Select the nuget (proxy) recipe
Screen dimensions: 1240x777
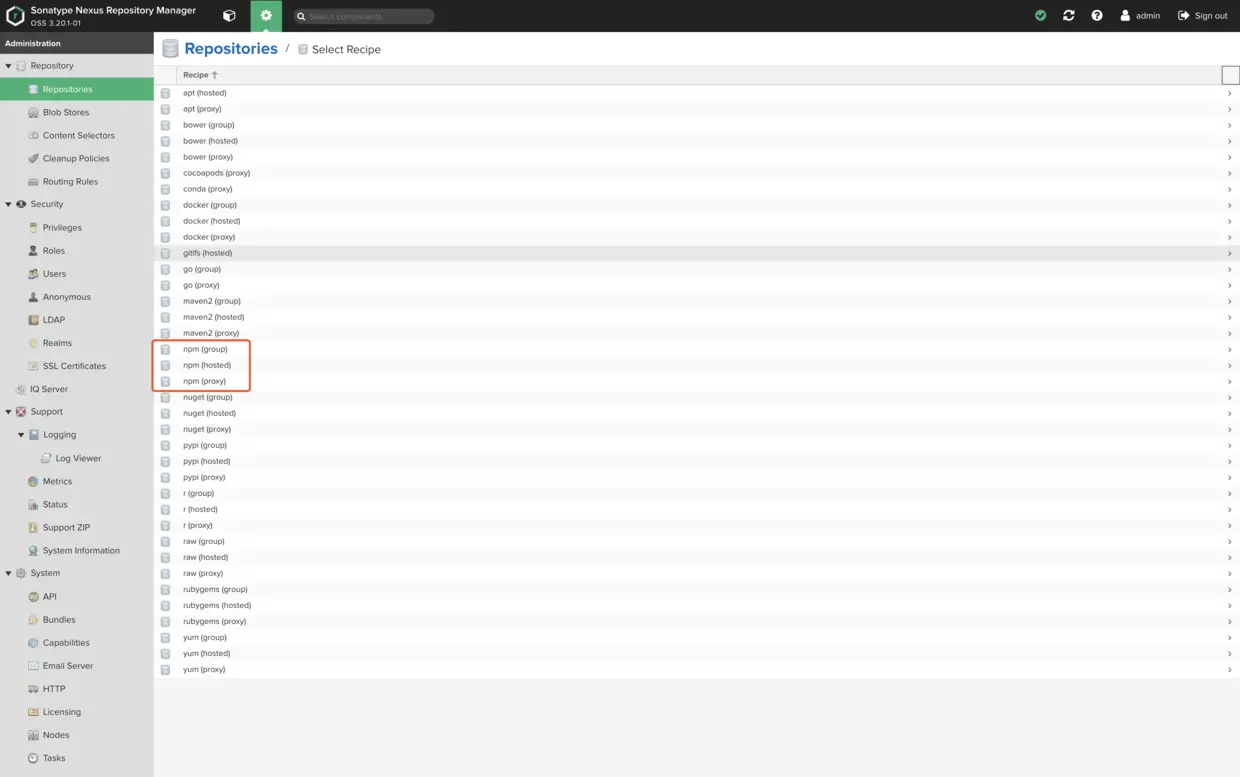click(x=697, y=429)
